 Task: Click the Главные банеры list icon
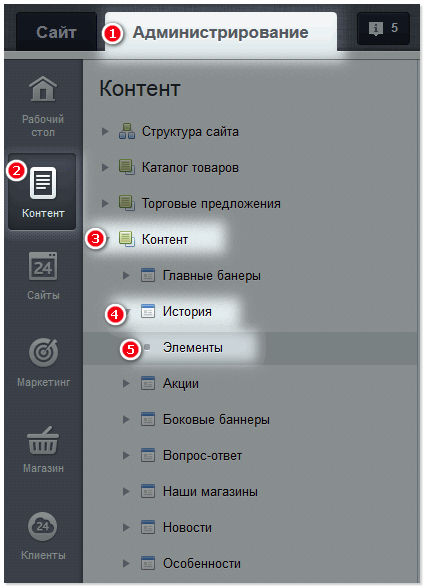click(x=148, y=275)
